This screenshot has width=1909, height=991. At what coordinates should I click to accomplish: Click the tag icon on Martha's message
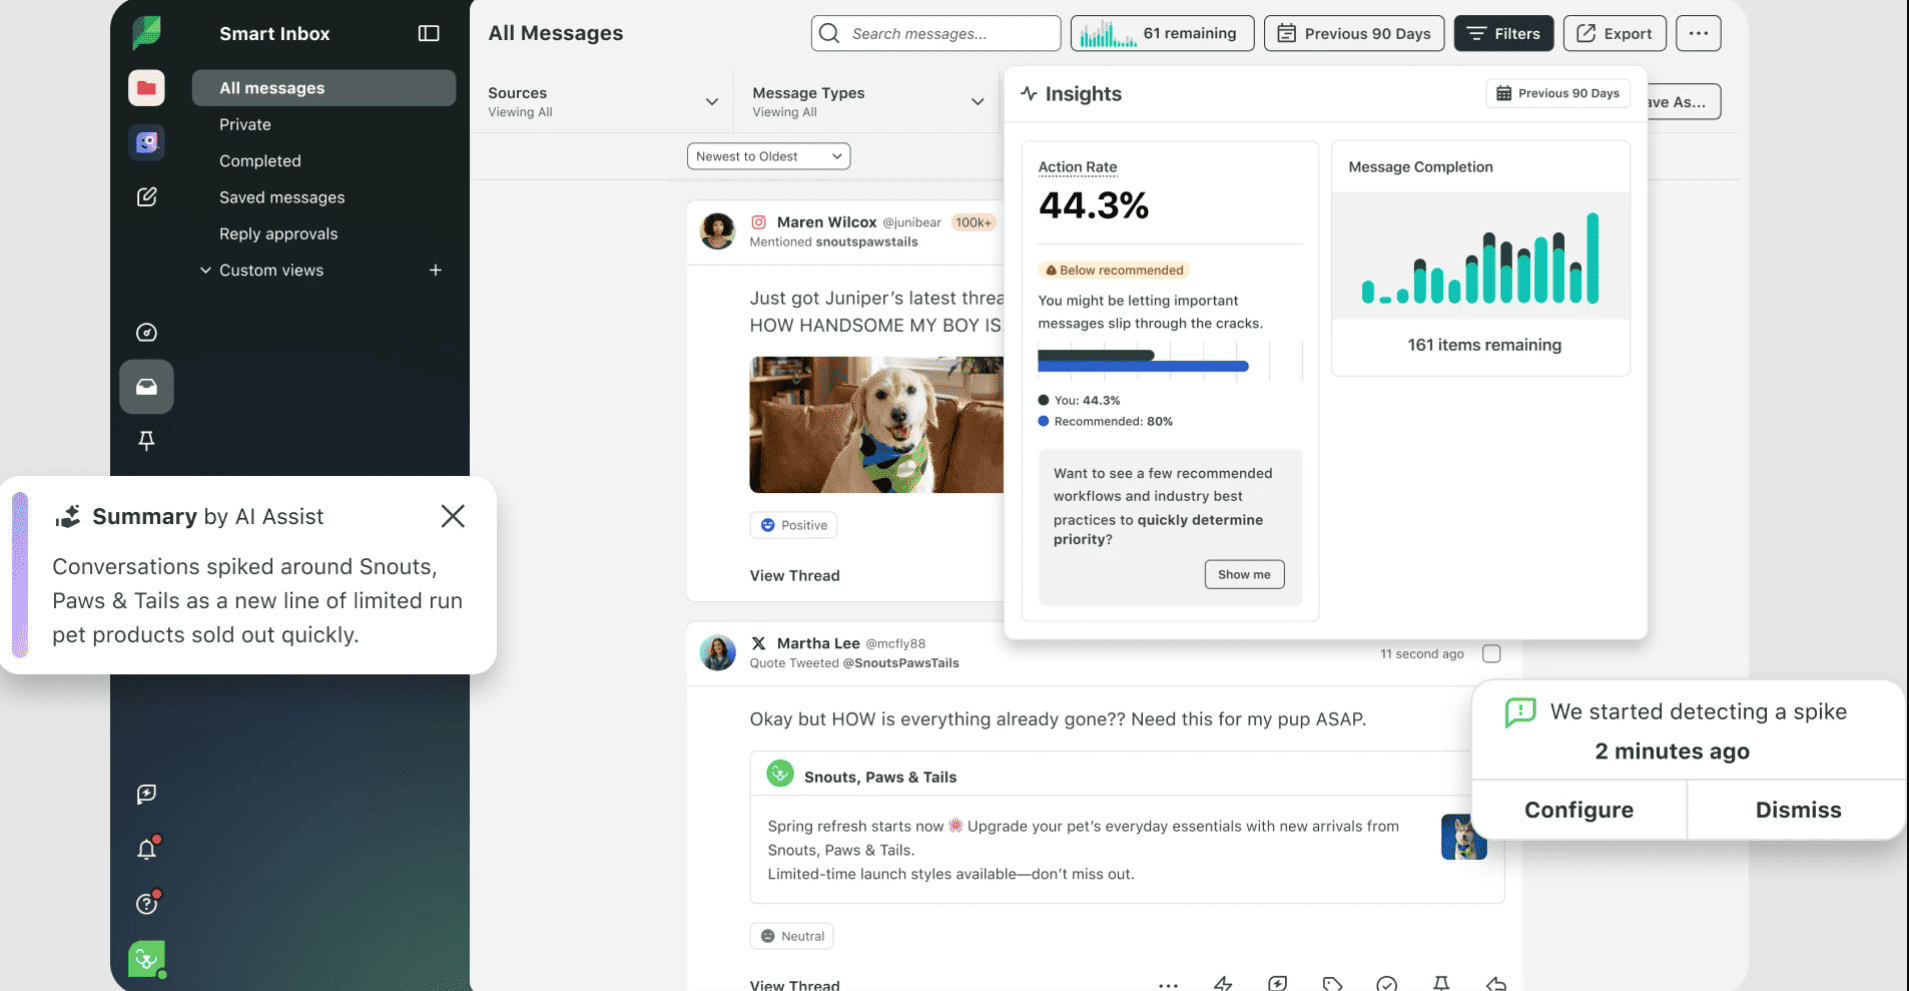pyautogui.click(x=1332, y=984)
